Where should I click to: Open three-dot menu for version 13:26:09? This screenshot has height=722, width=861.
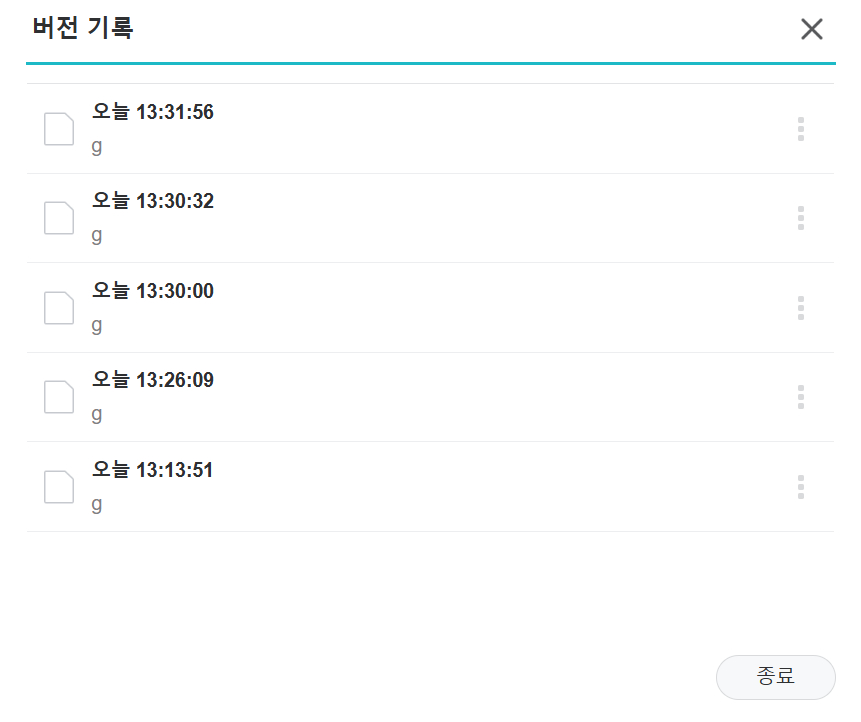coord(801,397)
